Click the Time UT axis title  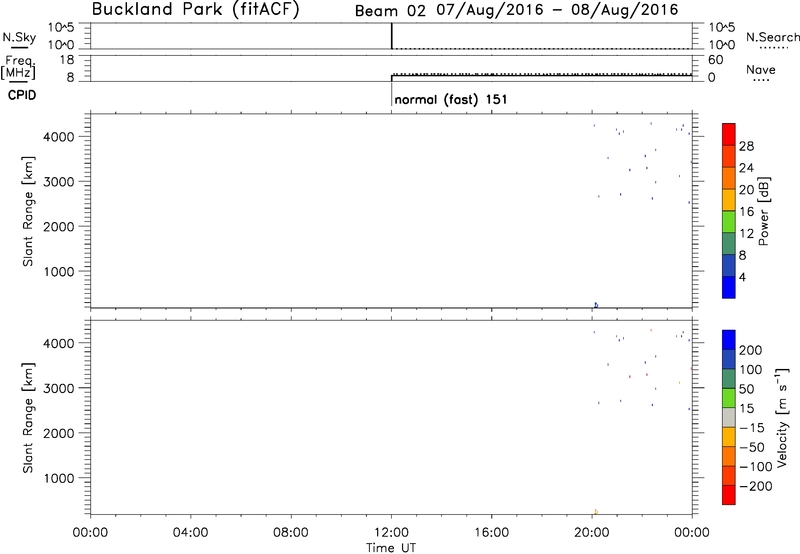coord(391,548)
